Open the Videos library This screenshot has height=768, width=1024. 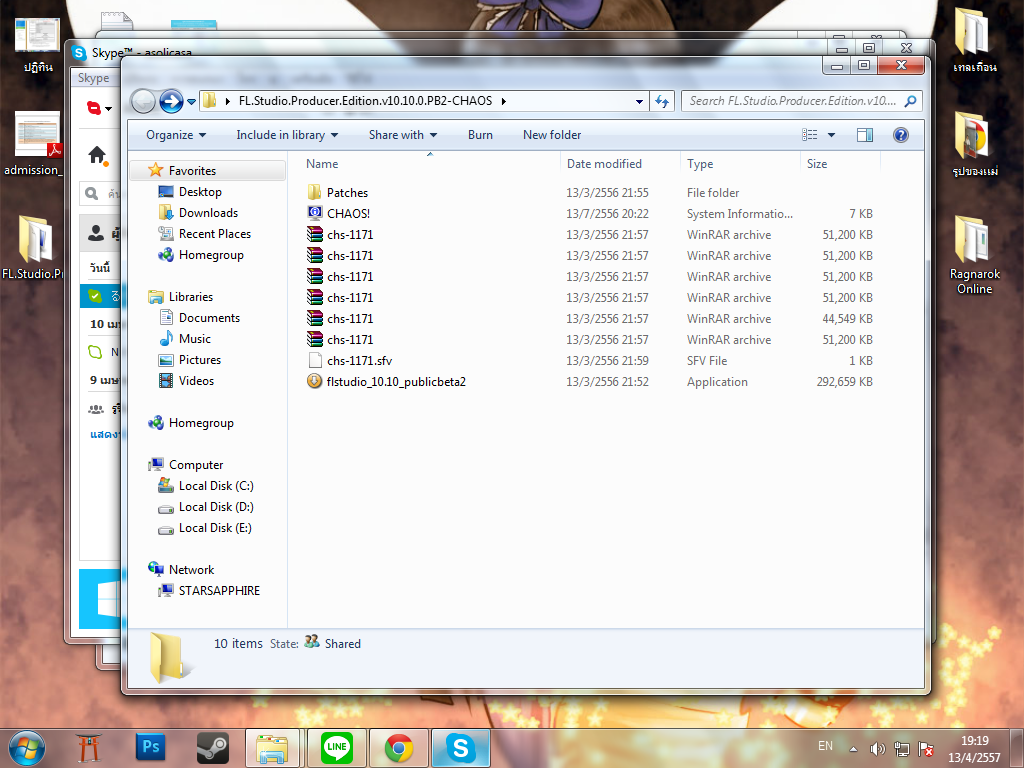(196, 381)
